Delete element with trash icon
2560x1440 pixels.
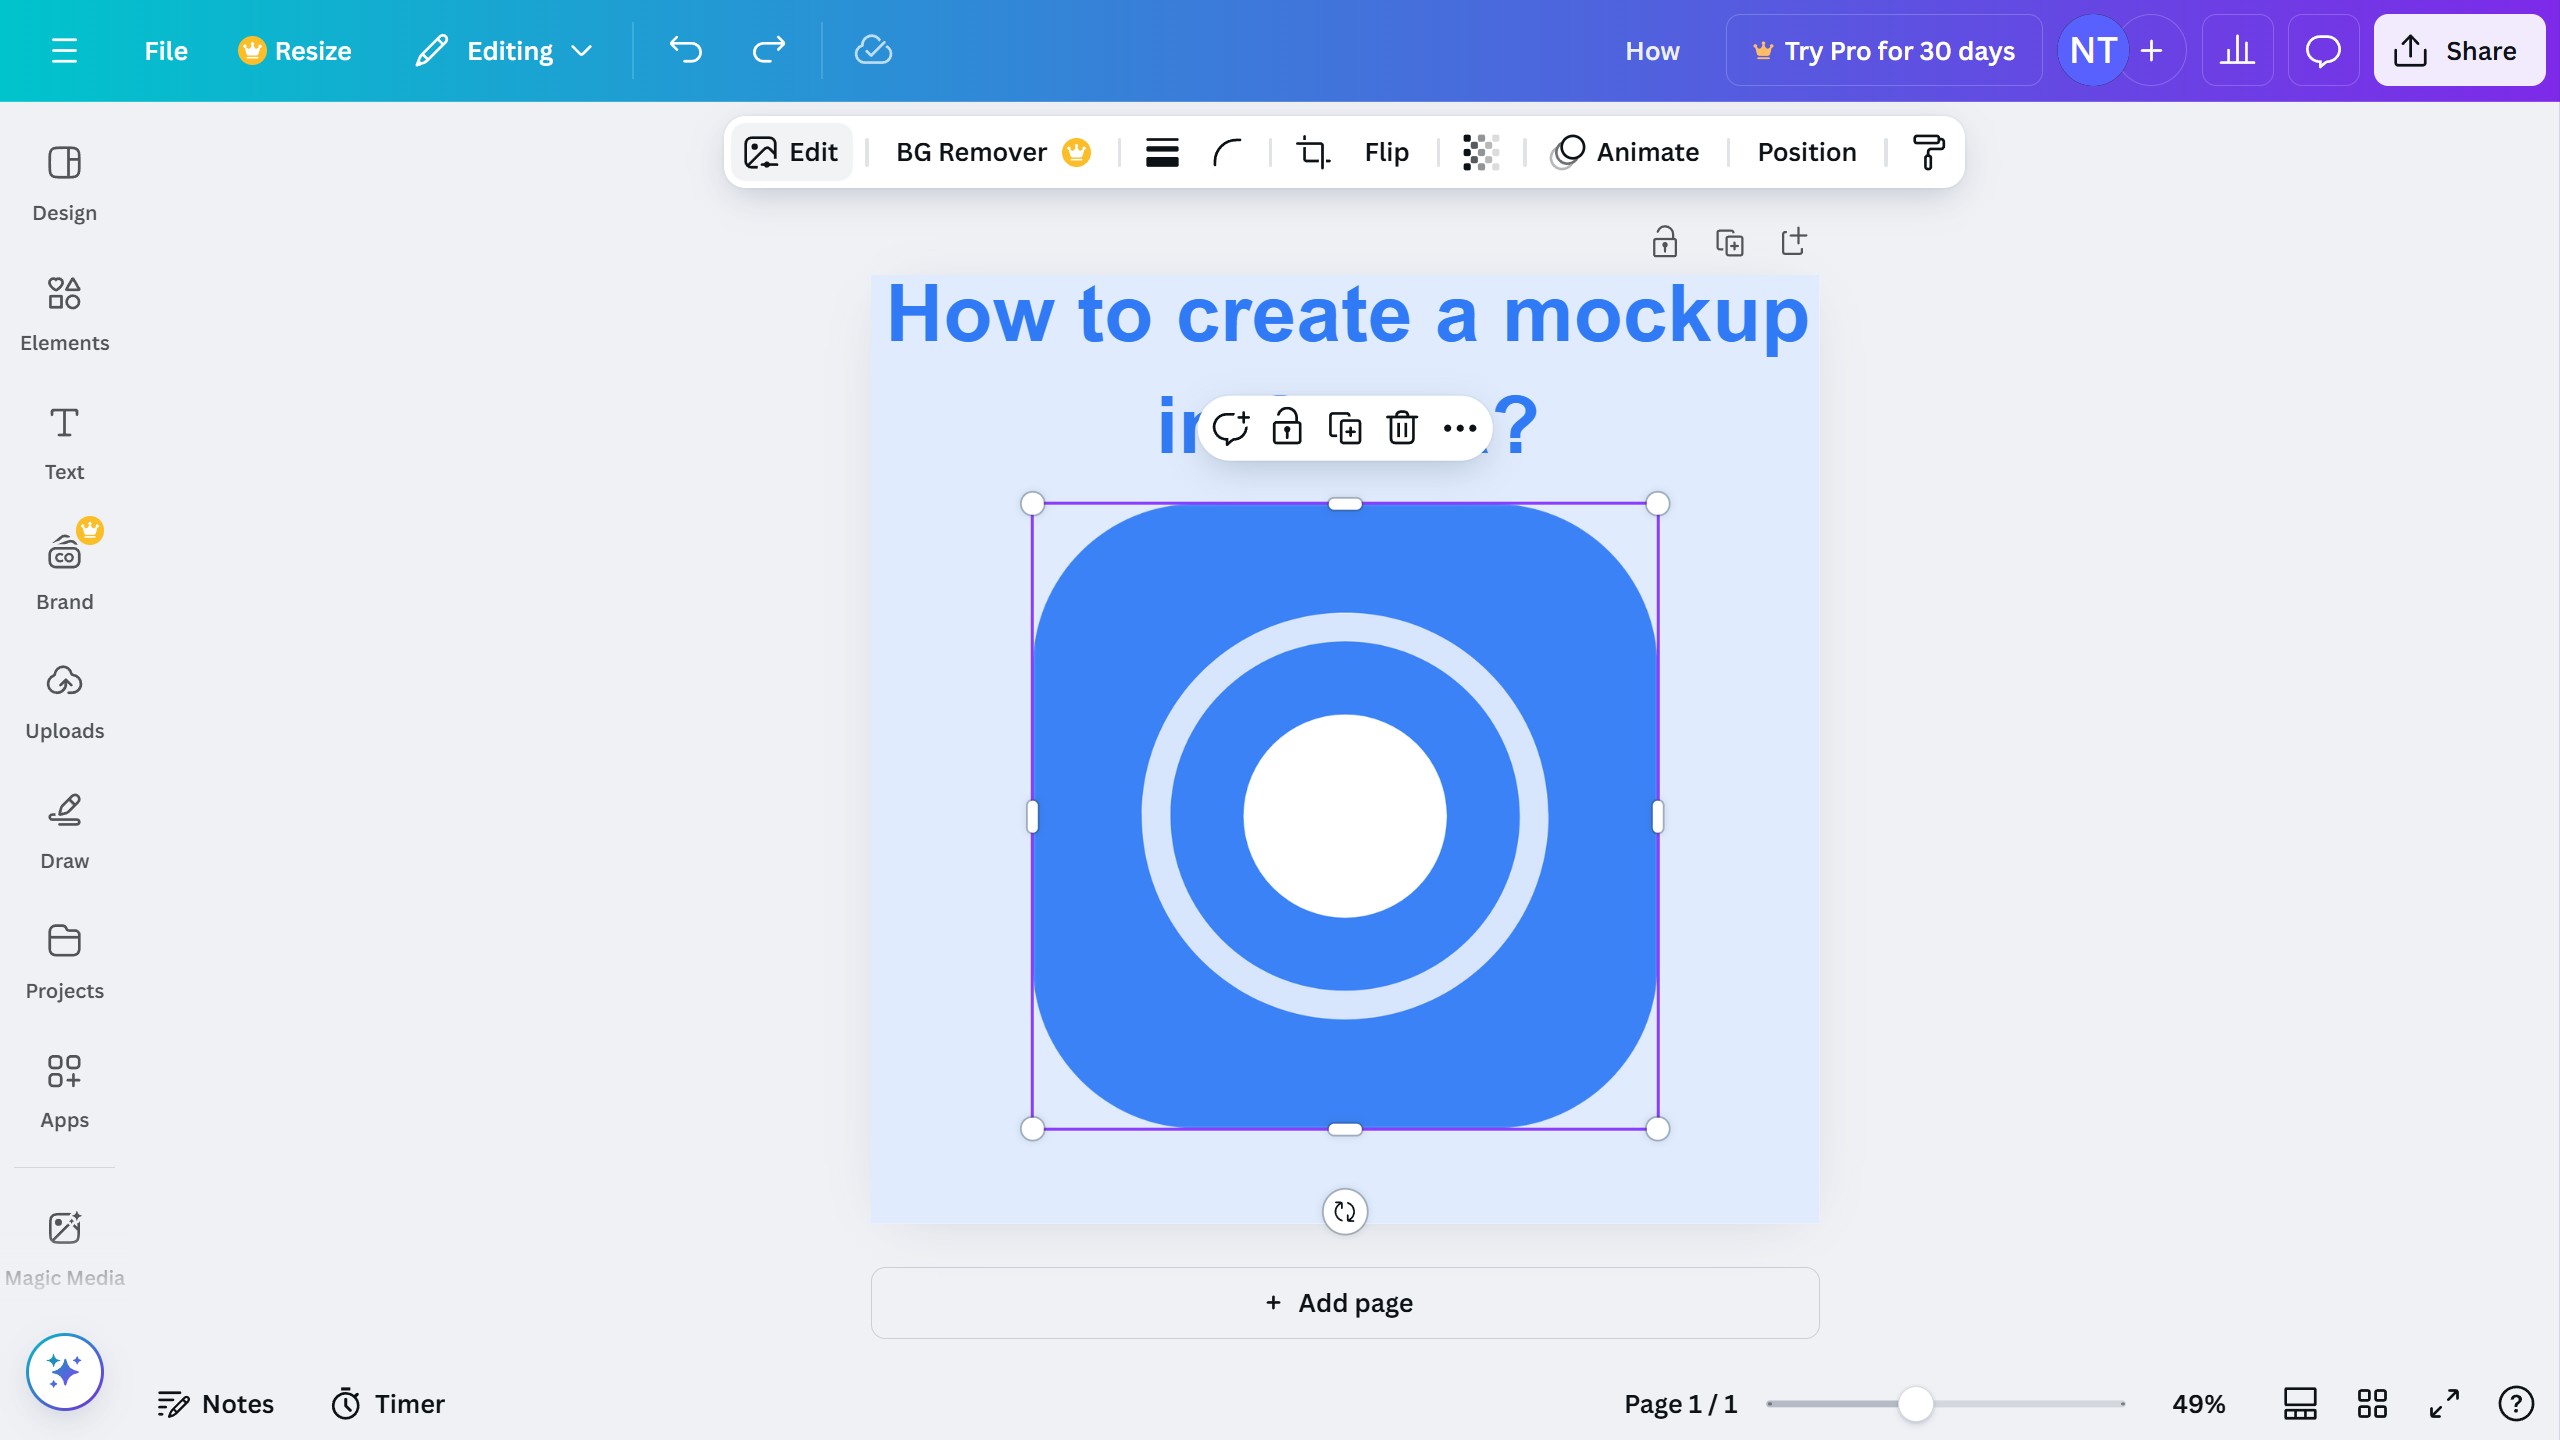click(1402, 428)
